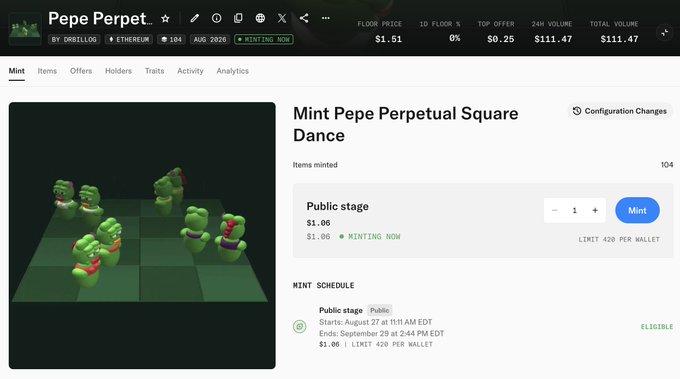Screen dimensions: 680x379
Task: Open the website globe icon
Action: [260, 18]
